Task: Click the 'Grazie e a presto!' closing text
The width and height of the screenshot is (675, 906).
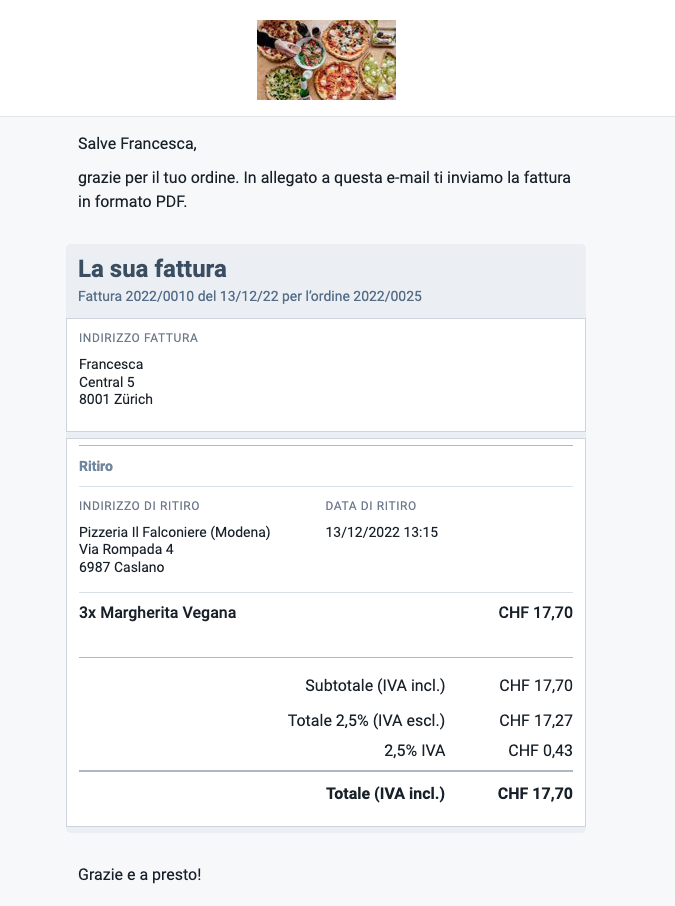Action: click(x=139, y=874)
